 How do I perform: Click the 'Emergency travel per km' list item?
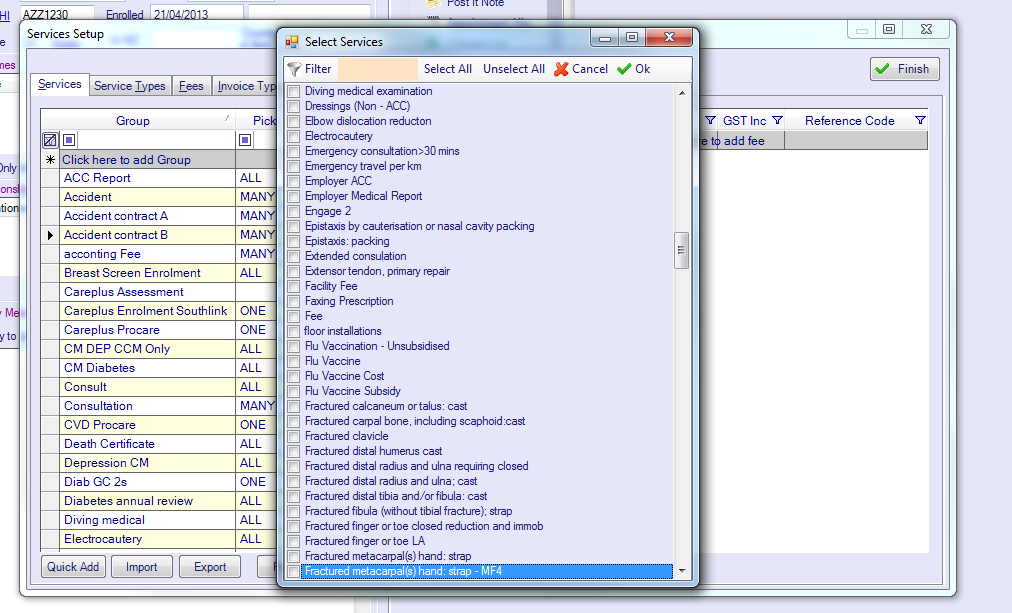click(x=363, y=166)
